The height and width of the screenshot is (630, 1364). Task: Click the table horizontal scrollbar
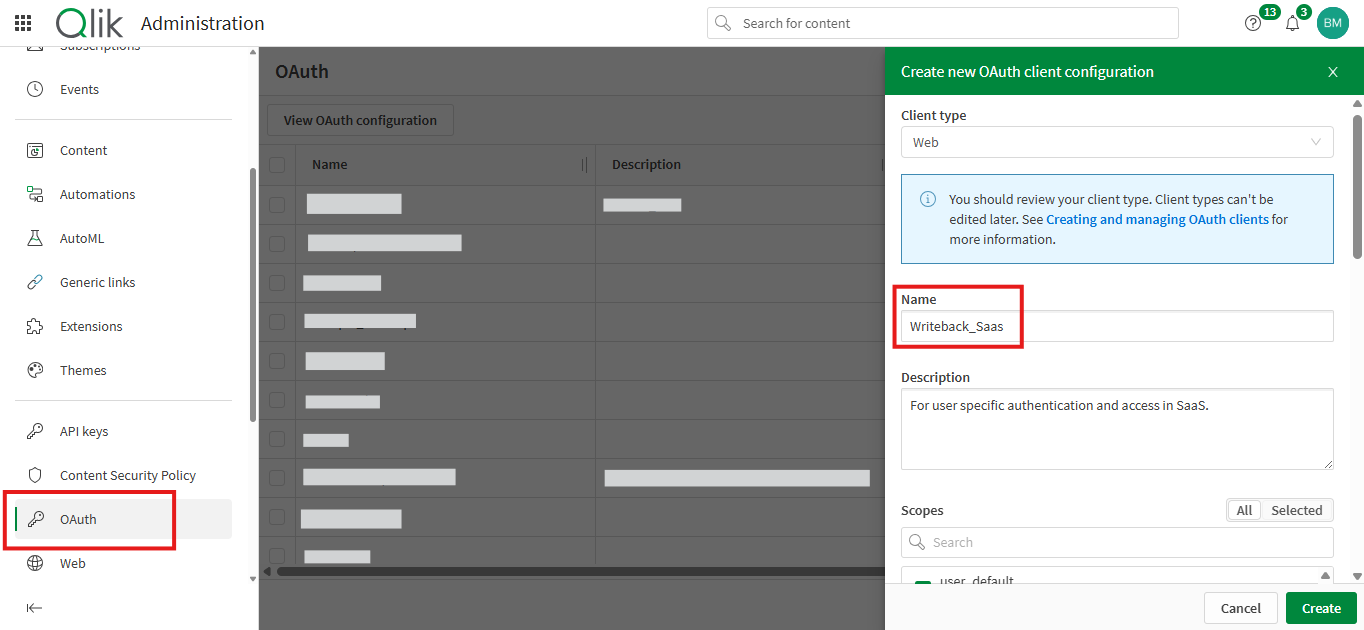(580, 572)
